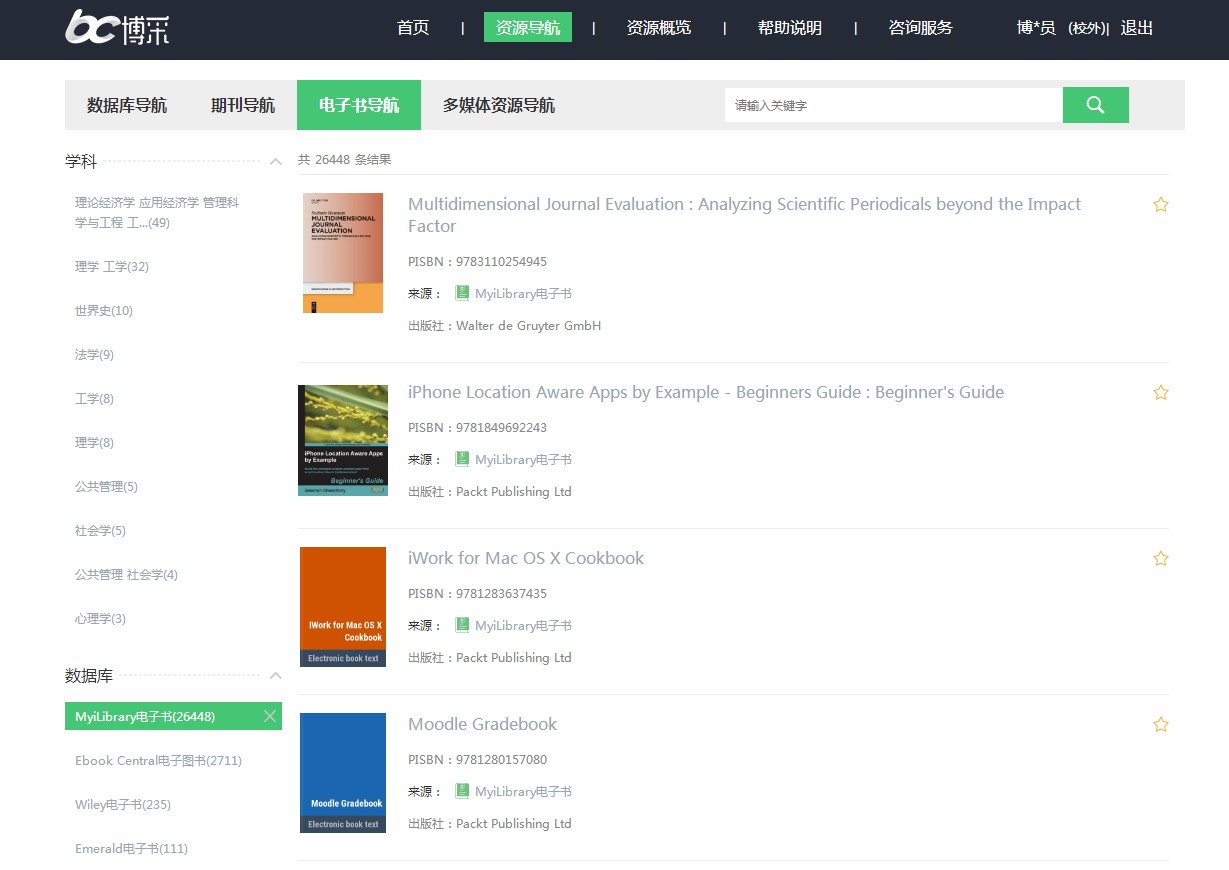Go to 资源概览 in top menu
Screen dimensions: 1229x870
click(658, 28)
